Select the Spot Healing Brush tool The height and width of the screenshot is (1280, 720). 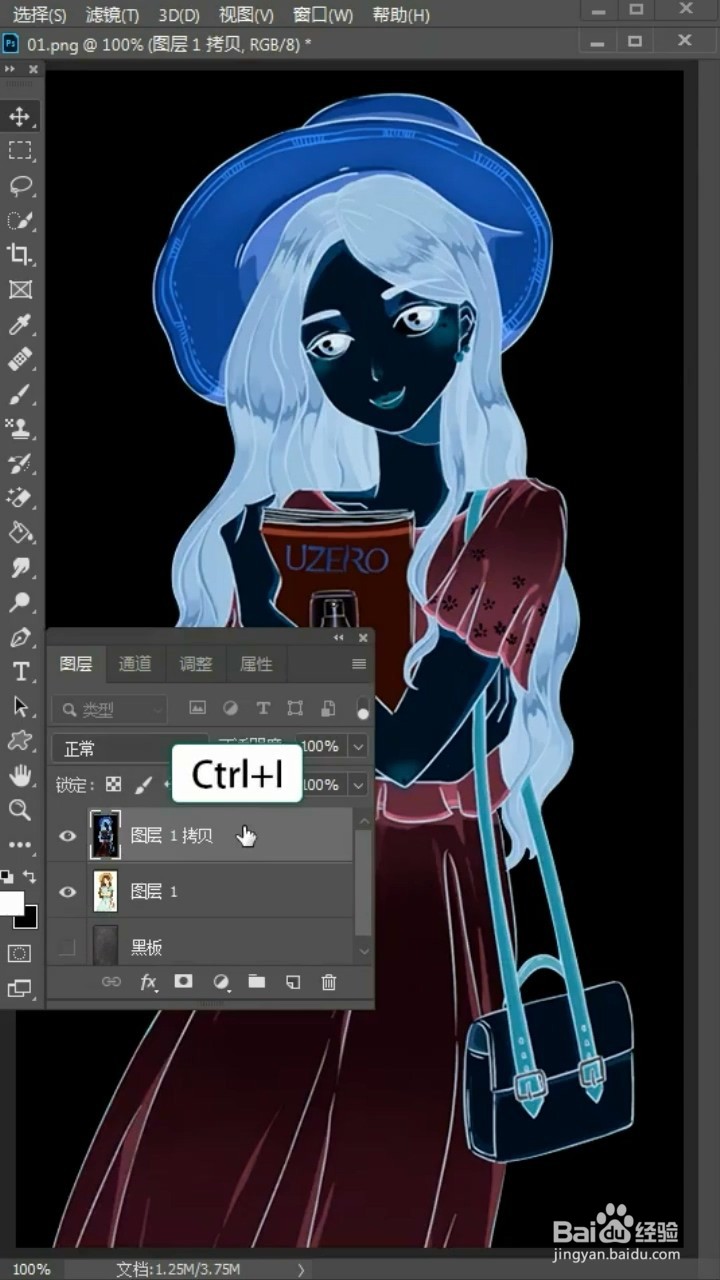(x=20, y=359)
